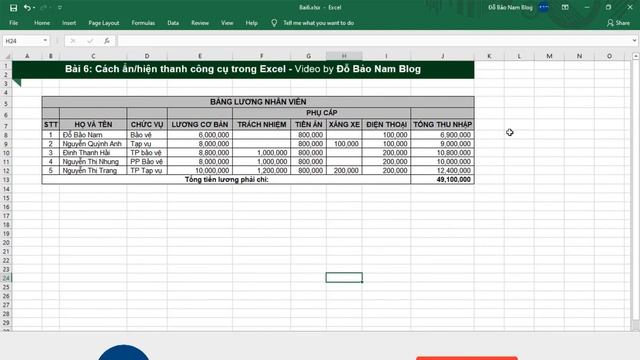Screen dimensions: 640x360
Task: Open the Review tab
Action: click(x=200, y=23)
